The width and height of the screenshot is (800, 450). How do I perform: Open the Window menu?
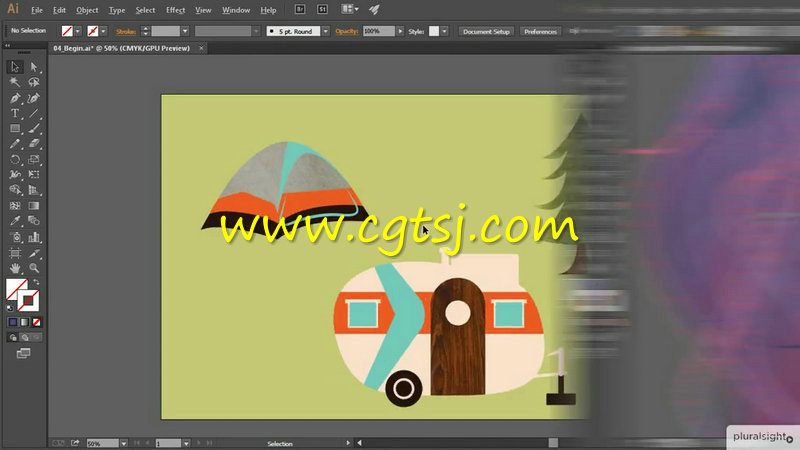[x=236, y=10]
